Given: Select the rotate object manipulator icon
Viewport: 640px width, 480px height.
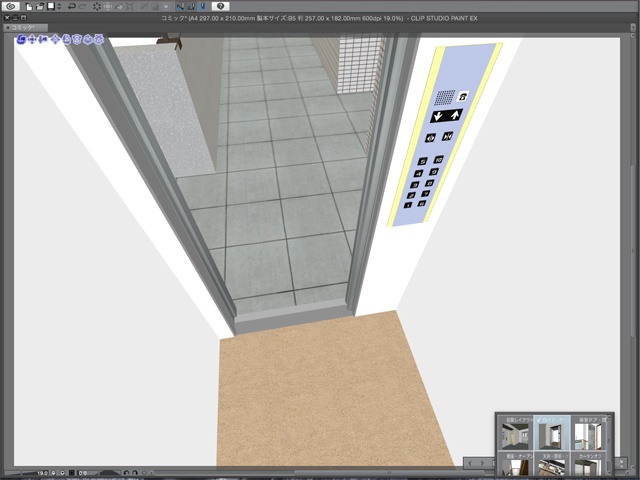Looking at the screenshot, I should [66, 40].
